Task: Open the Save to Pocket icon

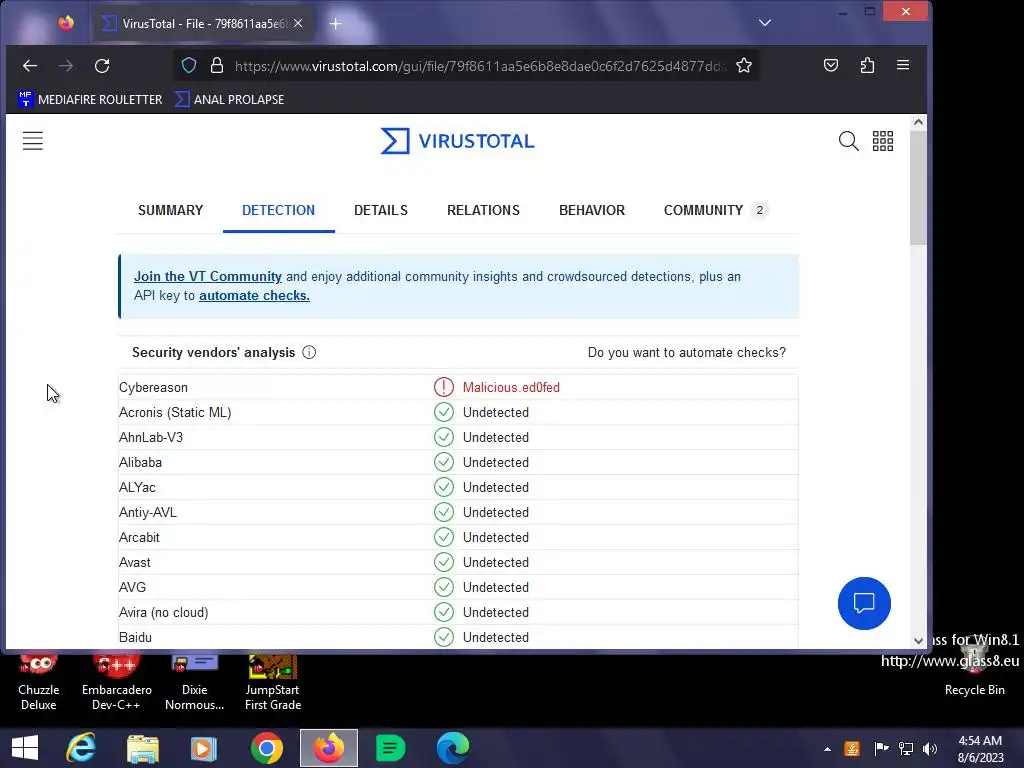Action: [831, 65]
